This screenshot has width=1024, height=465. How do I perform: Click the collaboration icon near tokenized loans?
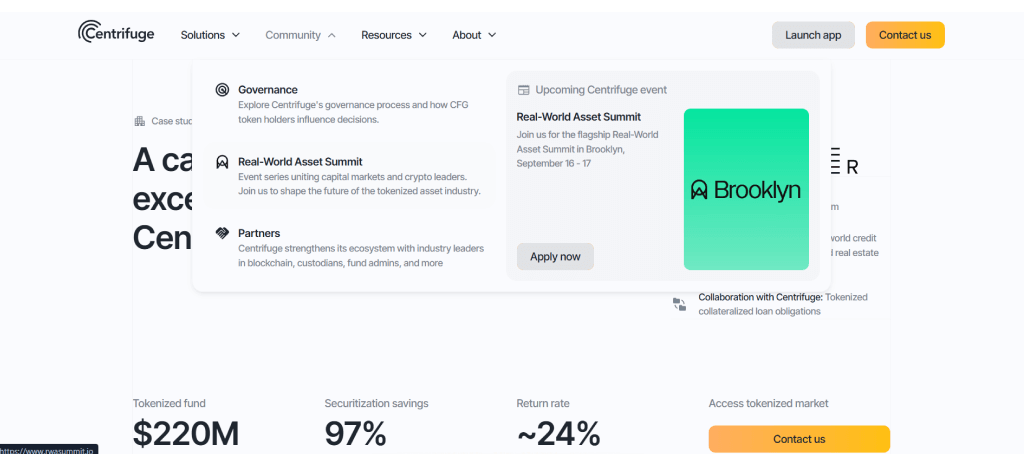[680, 304]
